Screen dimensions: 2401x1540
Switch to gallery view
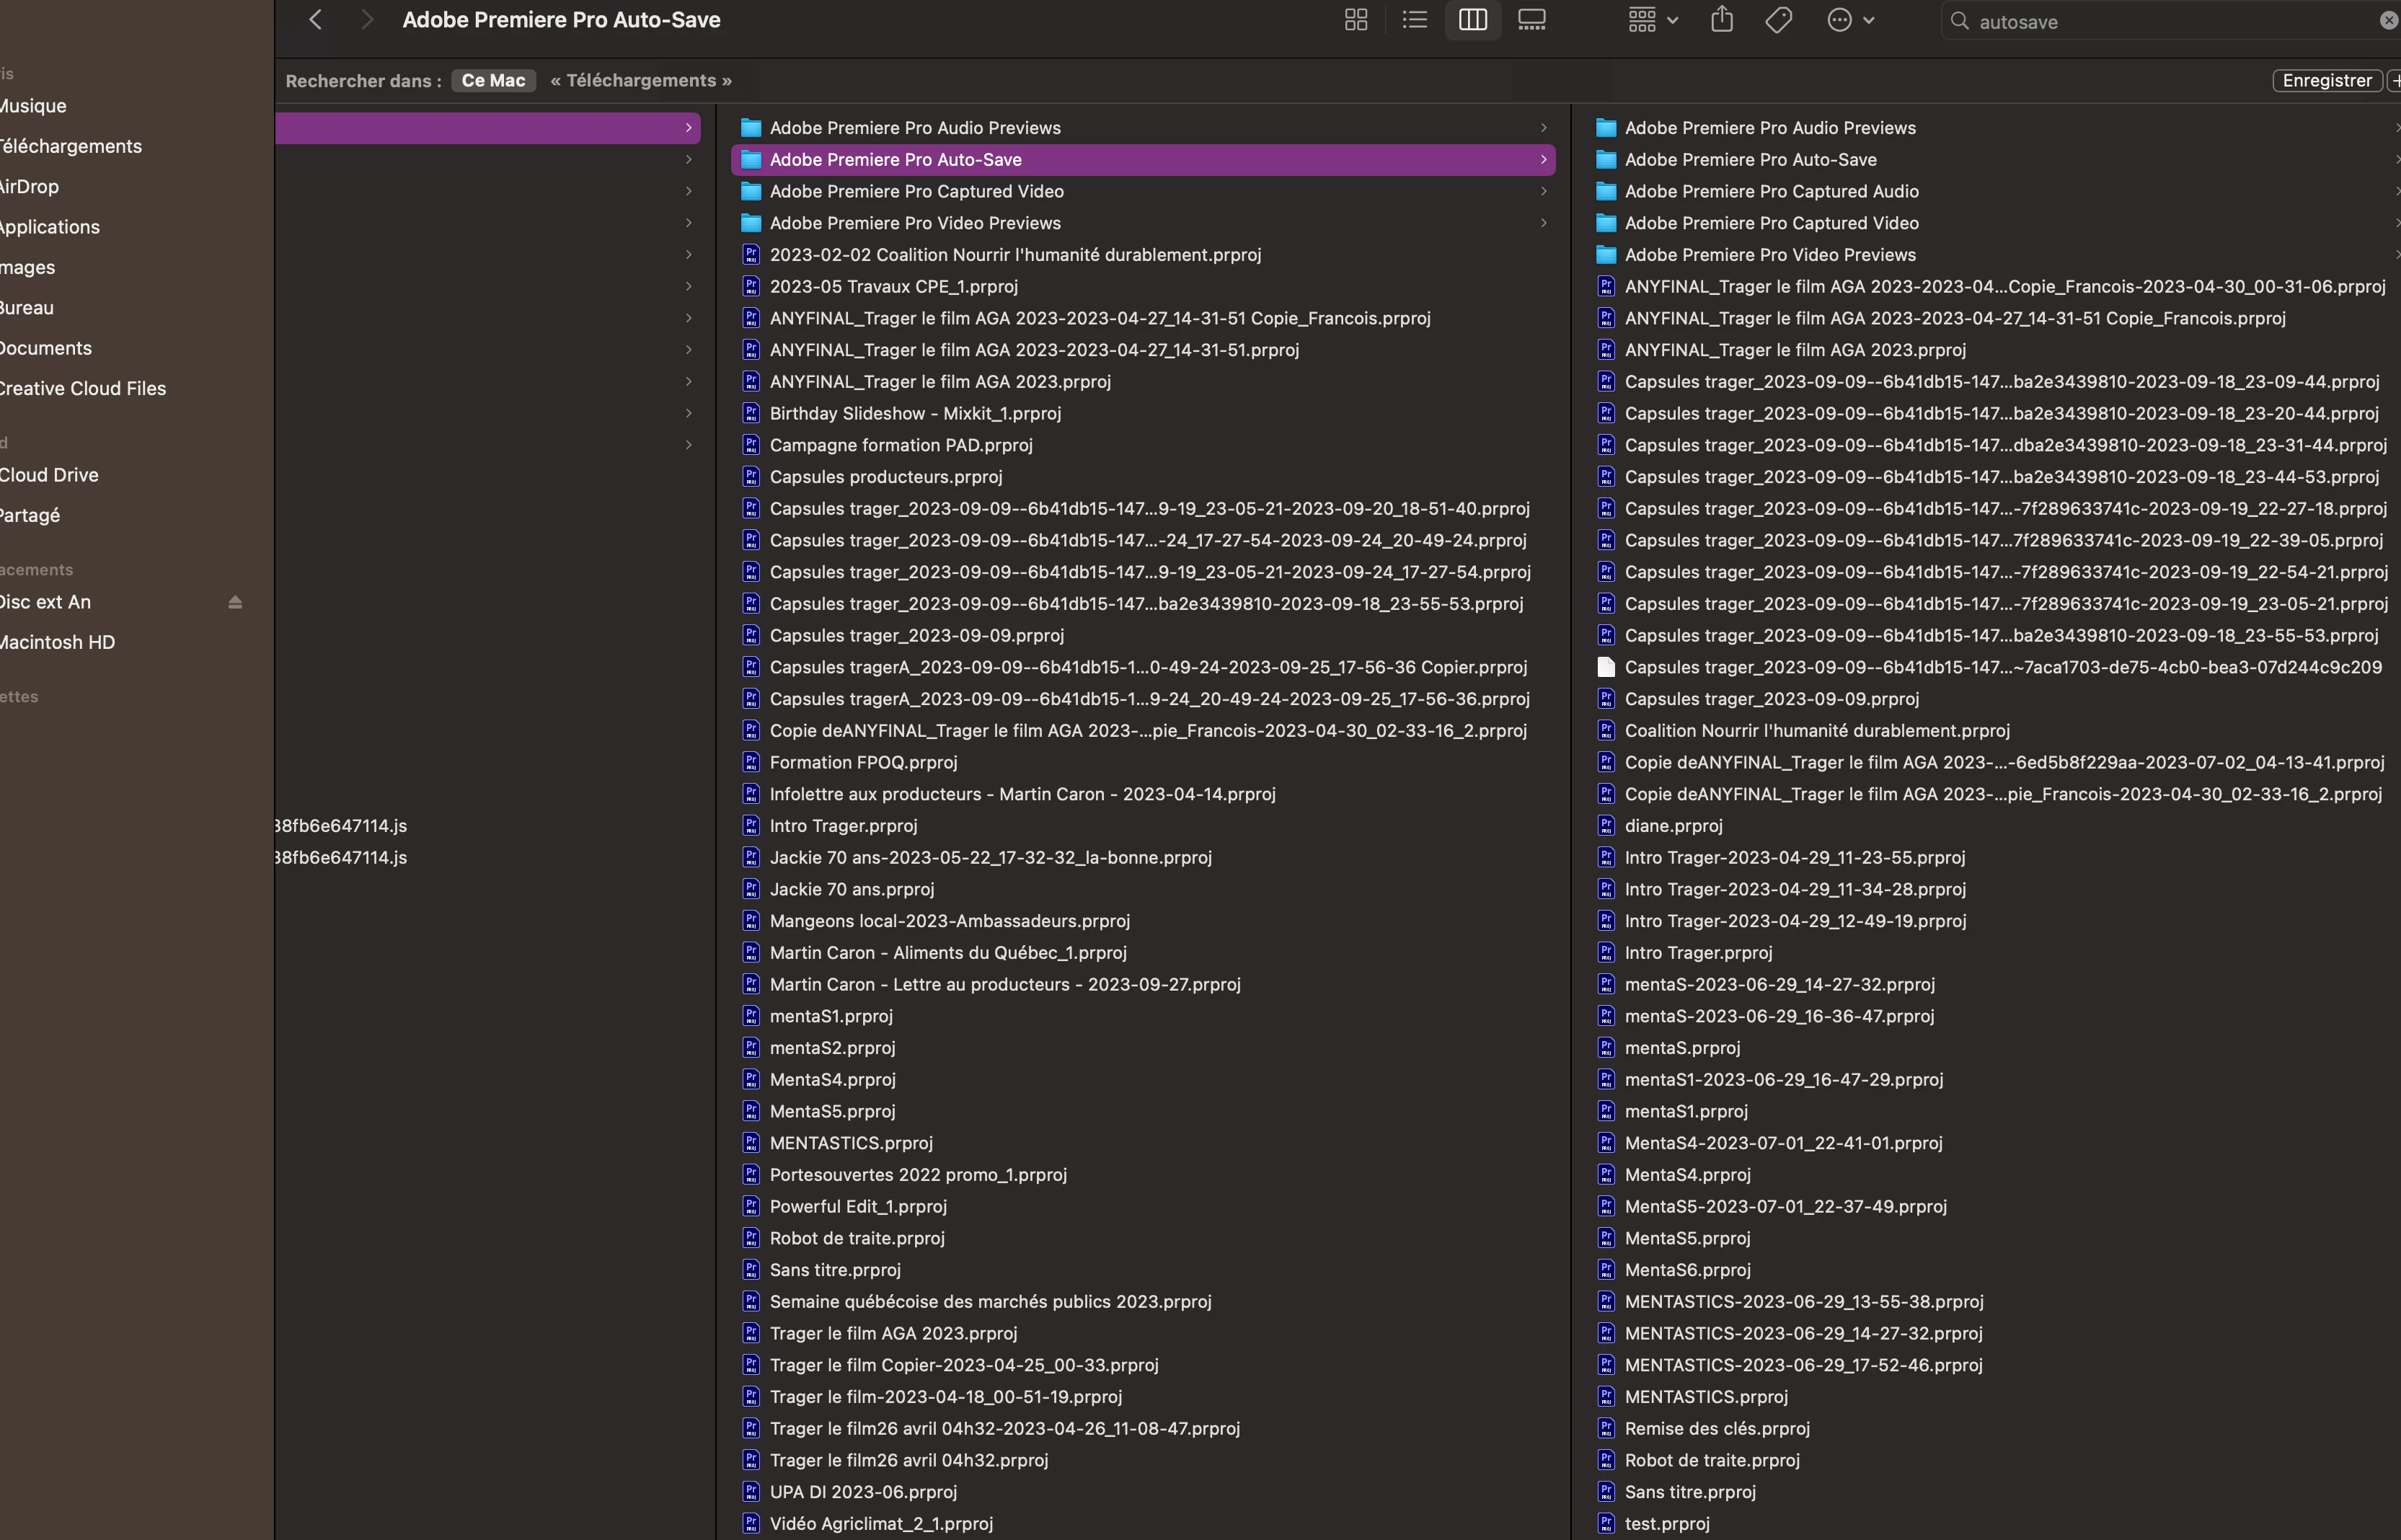tap(1531, 20)
